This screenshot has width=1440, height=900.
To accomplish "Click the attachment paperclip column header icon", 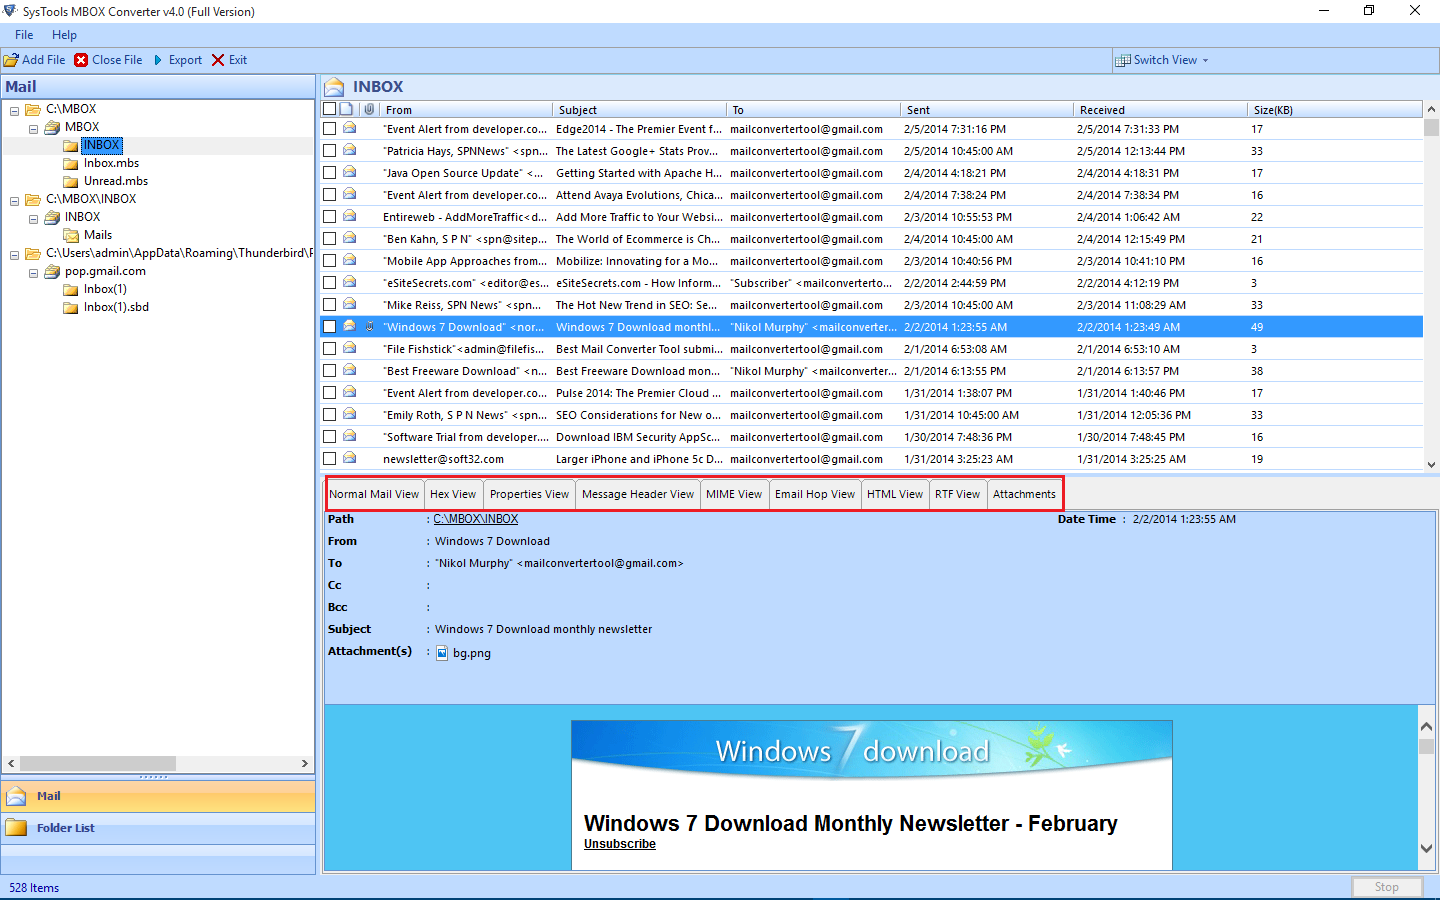I will click(x=369, y=109).
